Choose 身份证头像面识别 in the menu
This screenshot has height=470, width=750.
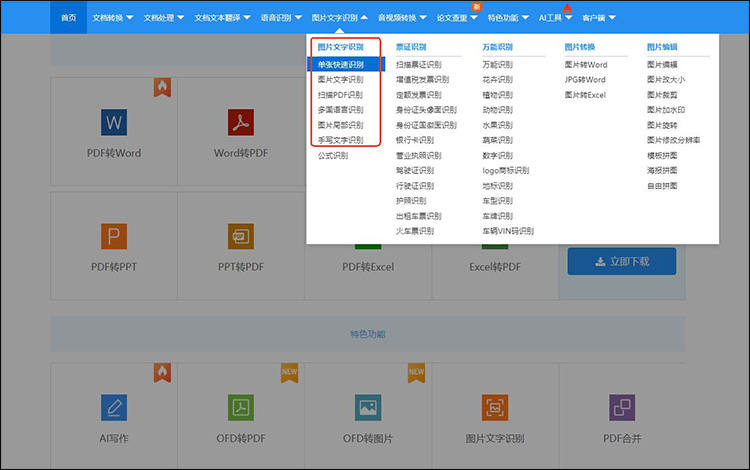426,109
